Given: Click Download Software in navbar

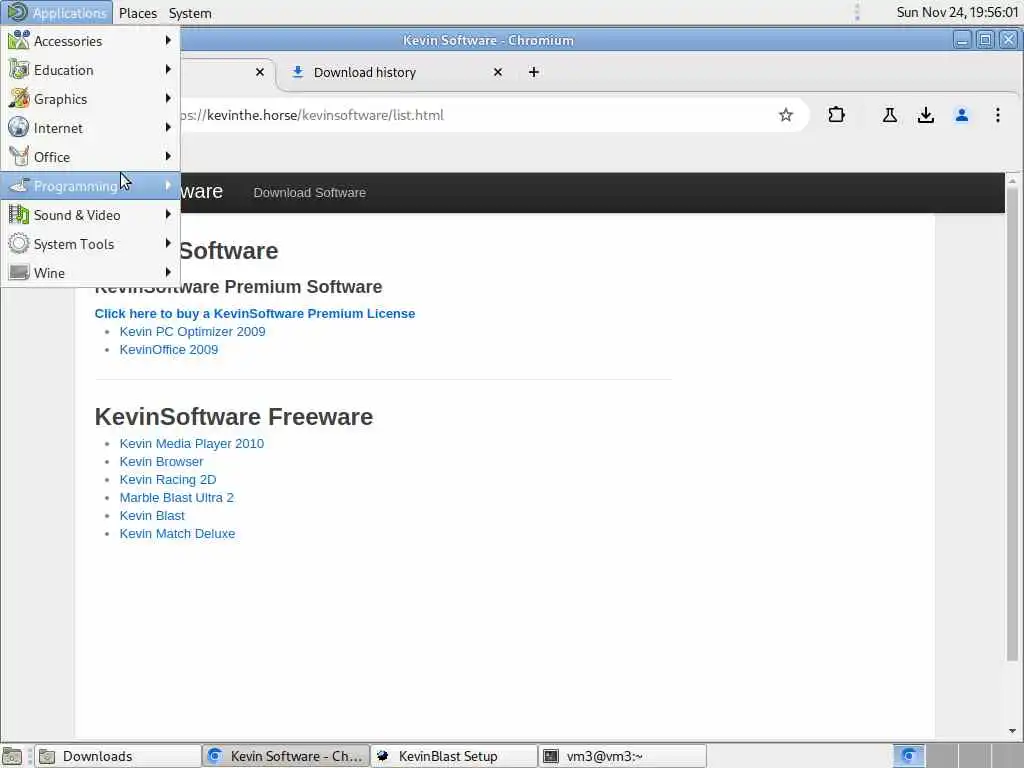Looking at the screenshot, I should 310,193.
